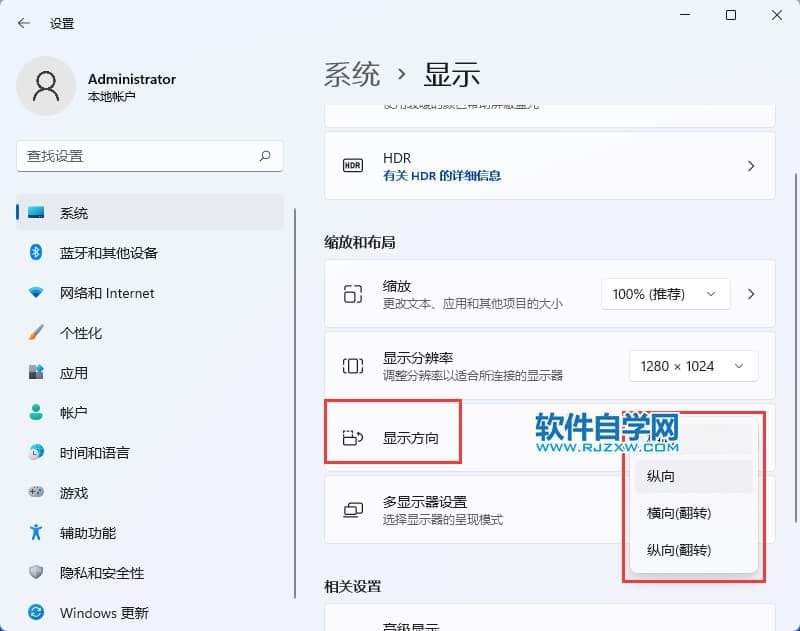Open Privacy and security (隐私和安全性)
The height and width of the screenshot is (631, 800).
pos(101,573)
